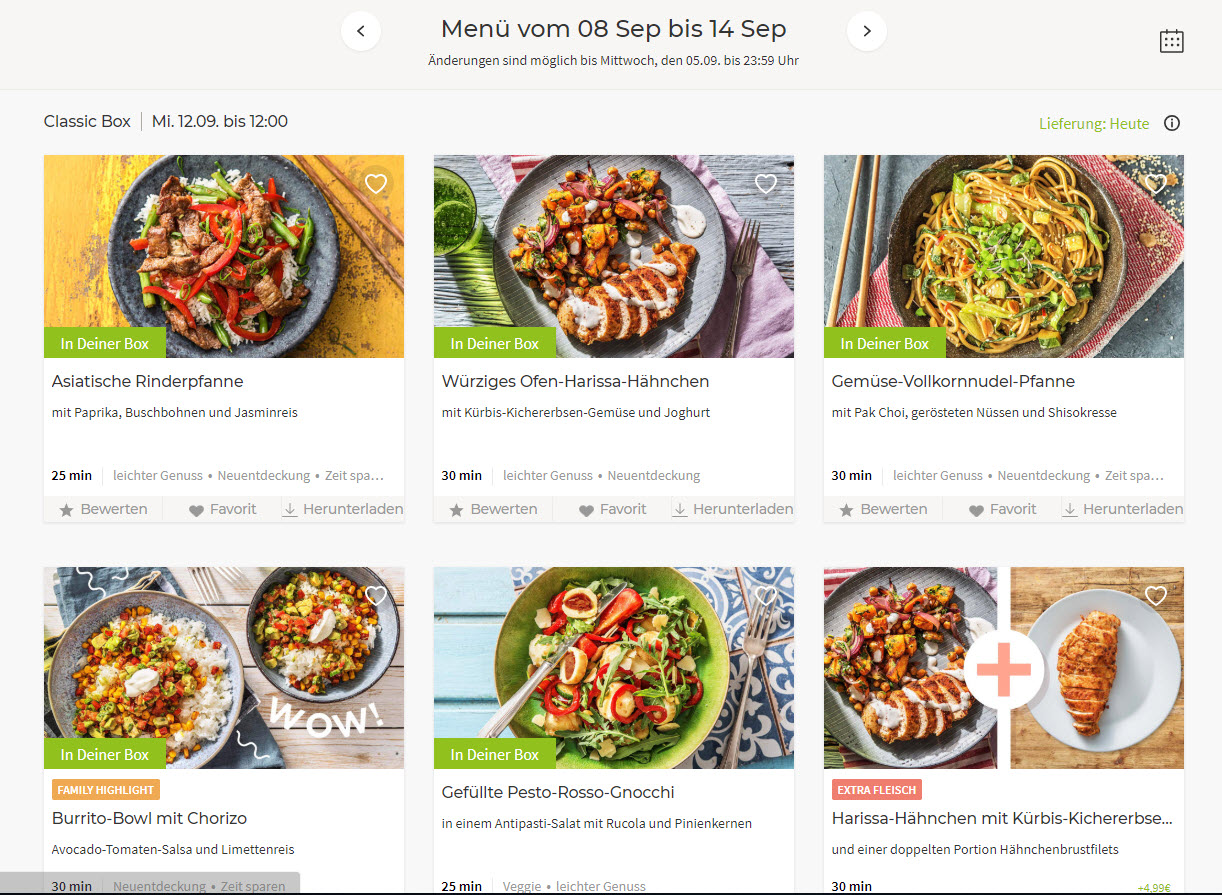
Task: Click the Bewerten star icon under Gemüse-Vollkornnudel-Pfanne
Action: [846, 509]
